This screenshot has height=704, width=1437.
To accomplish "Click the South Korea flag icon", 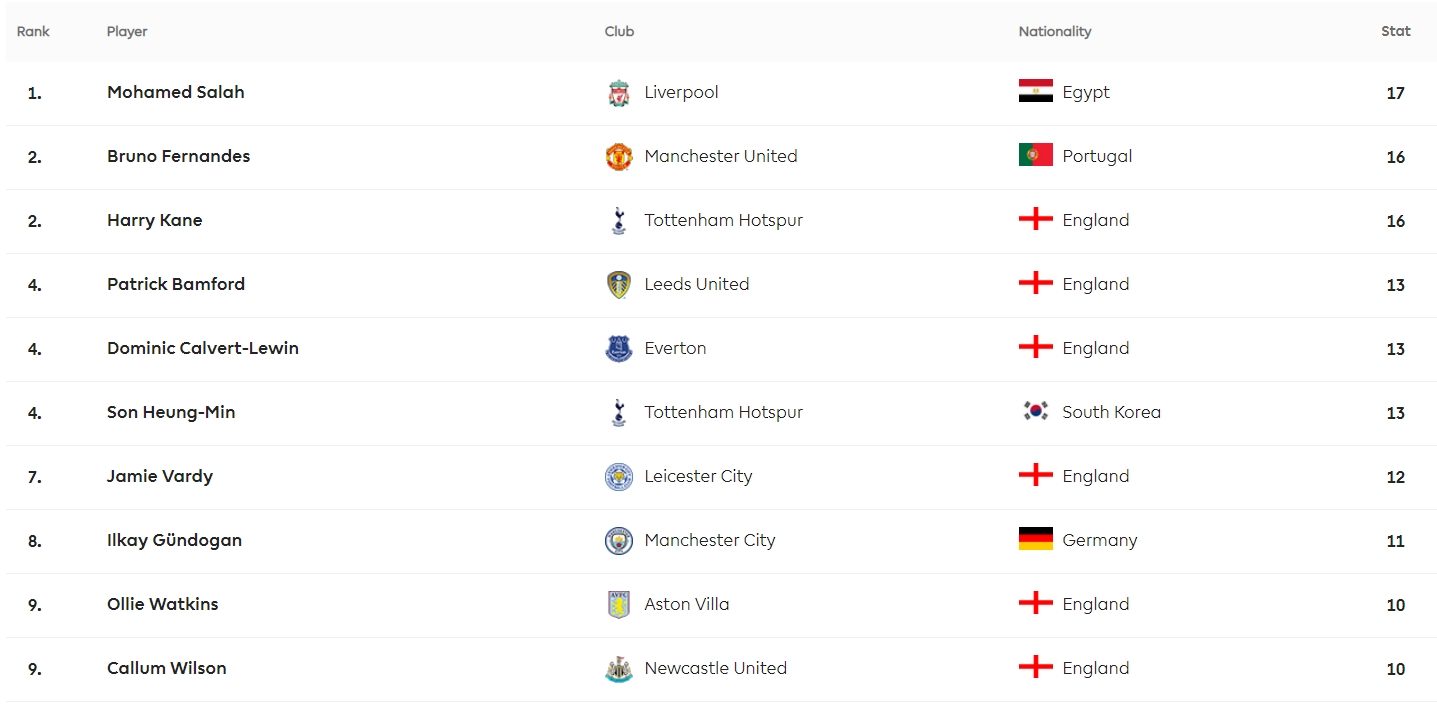I will point(1035,412).
